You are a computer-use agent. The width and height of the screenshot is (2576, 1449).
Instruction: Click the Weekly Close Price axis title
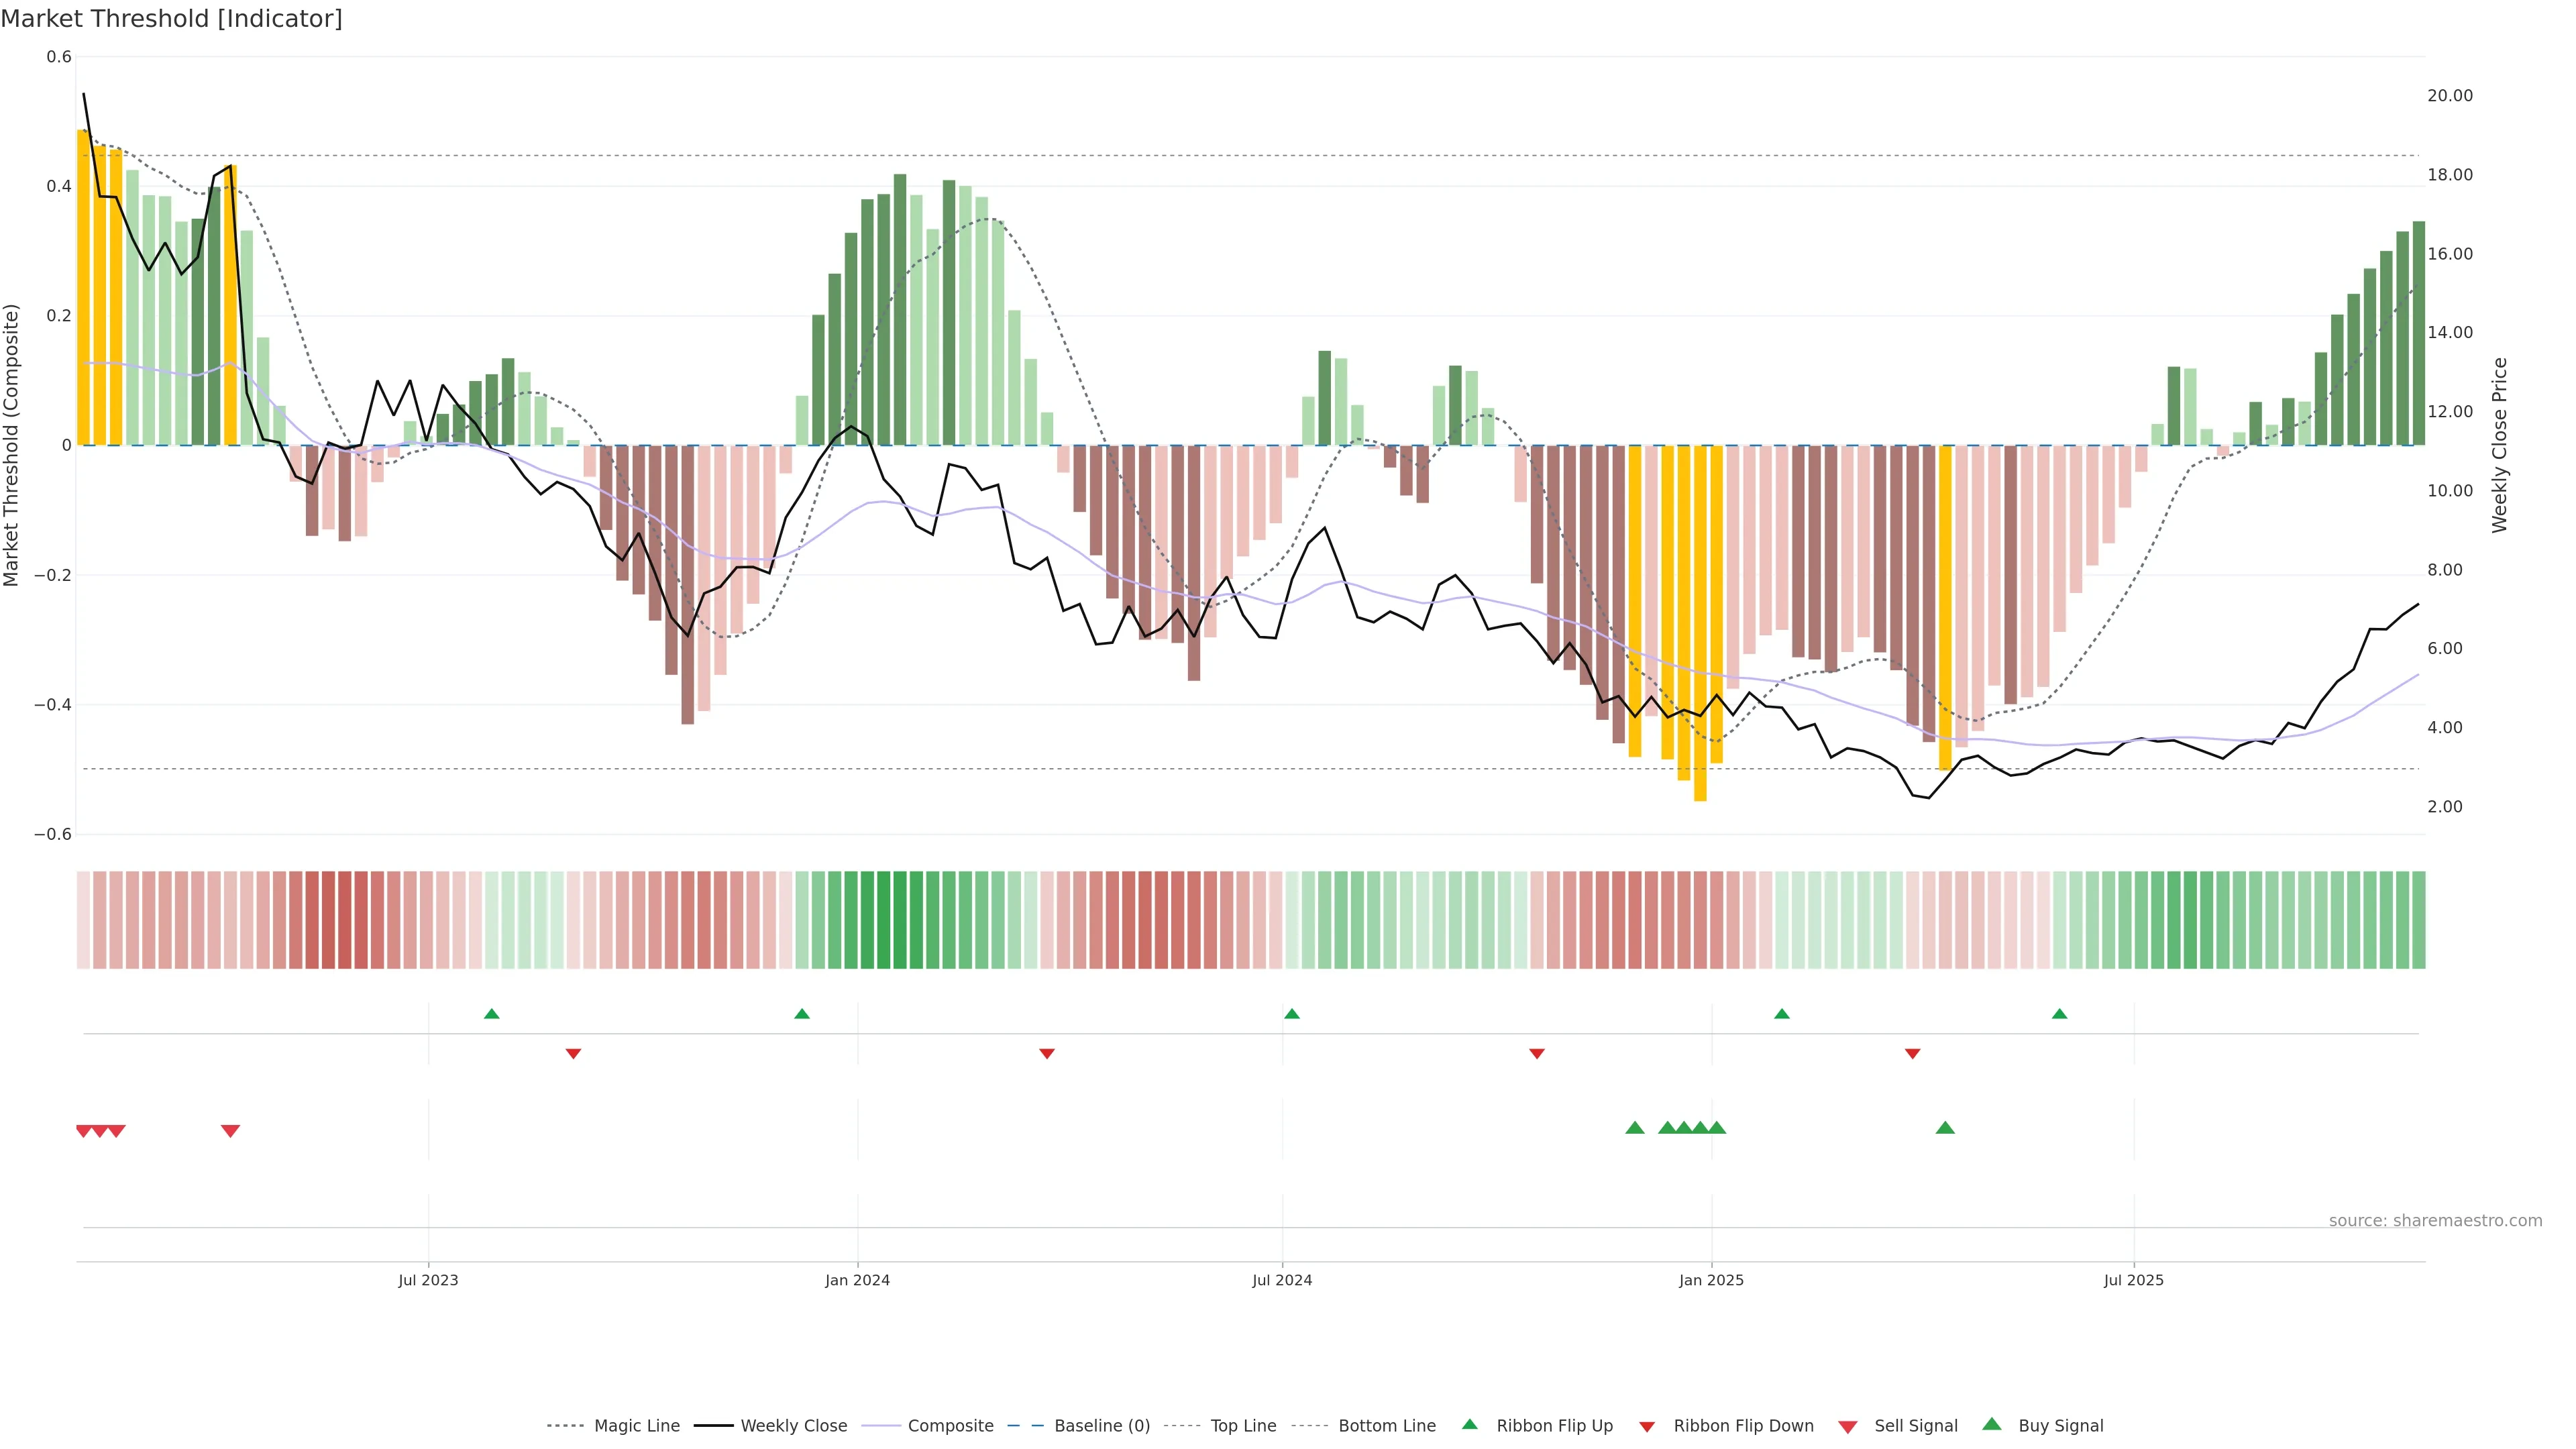coord(2499,445)
